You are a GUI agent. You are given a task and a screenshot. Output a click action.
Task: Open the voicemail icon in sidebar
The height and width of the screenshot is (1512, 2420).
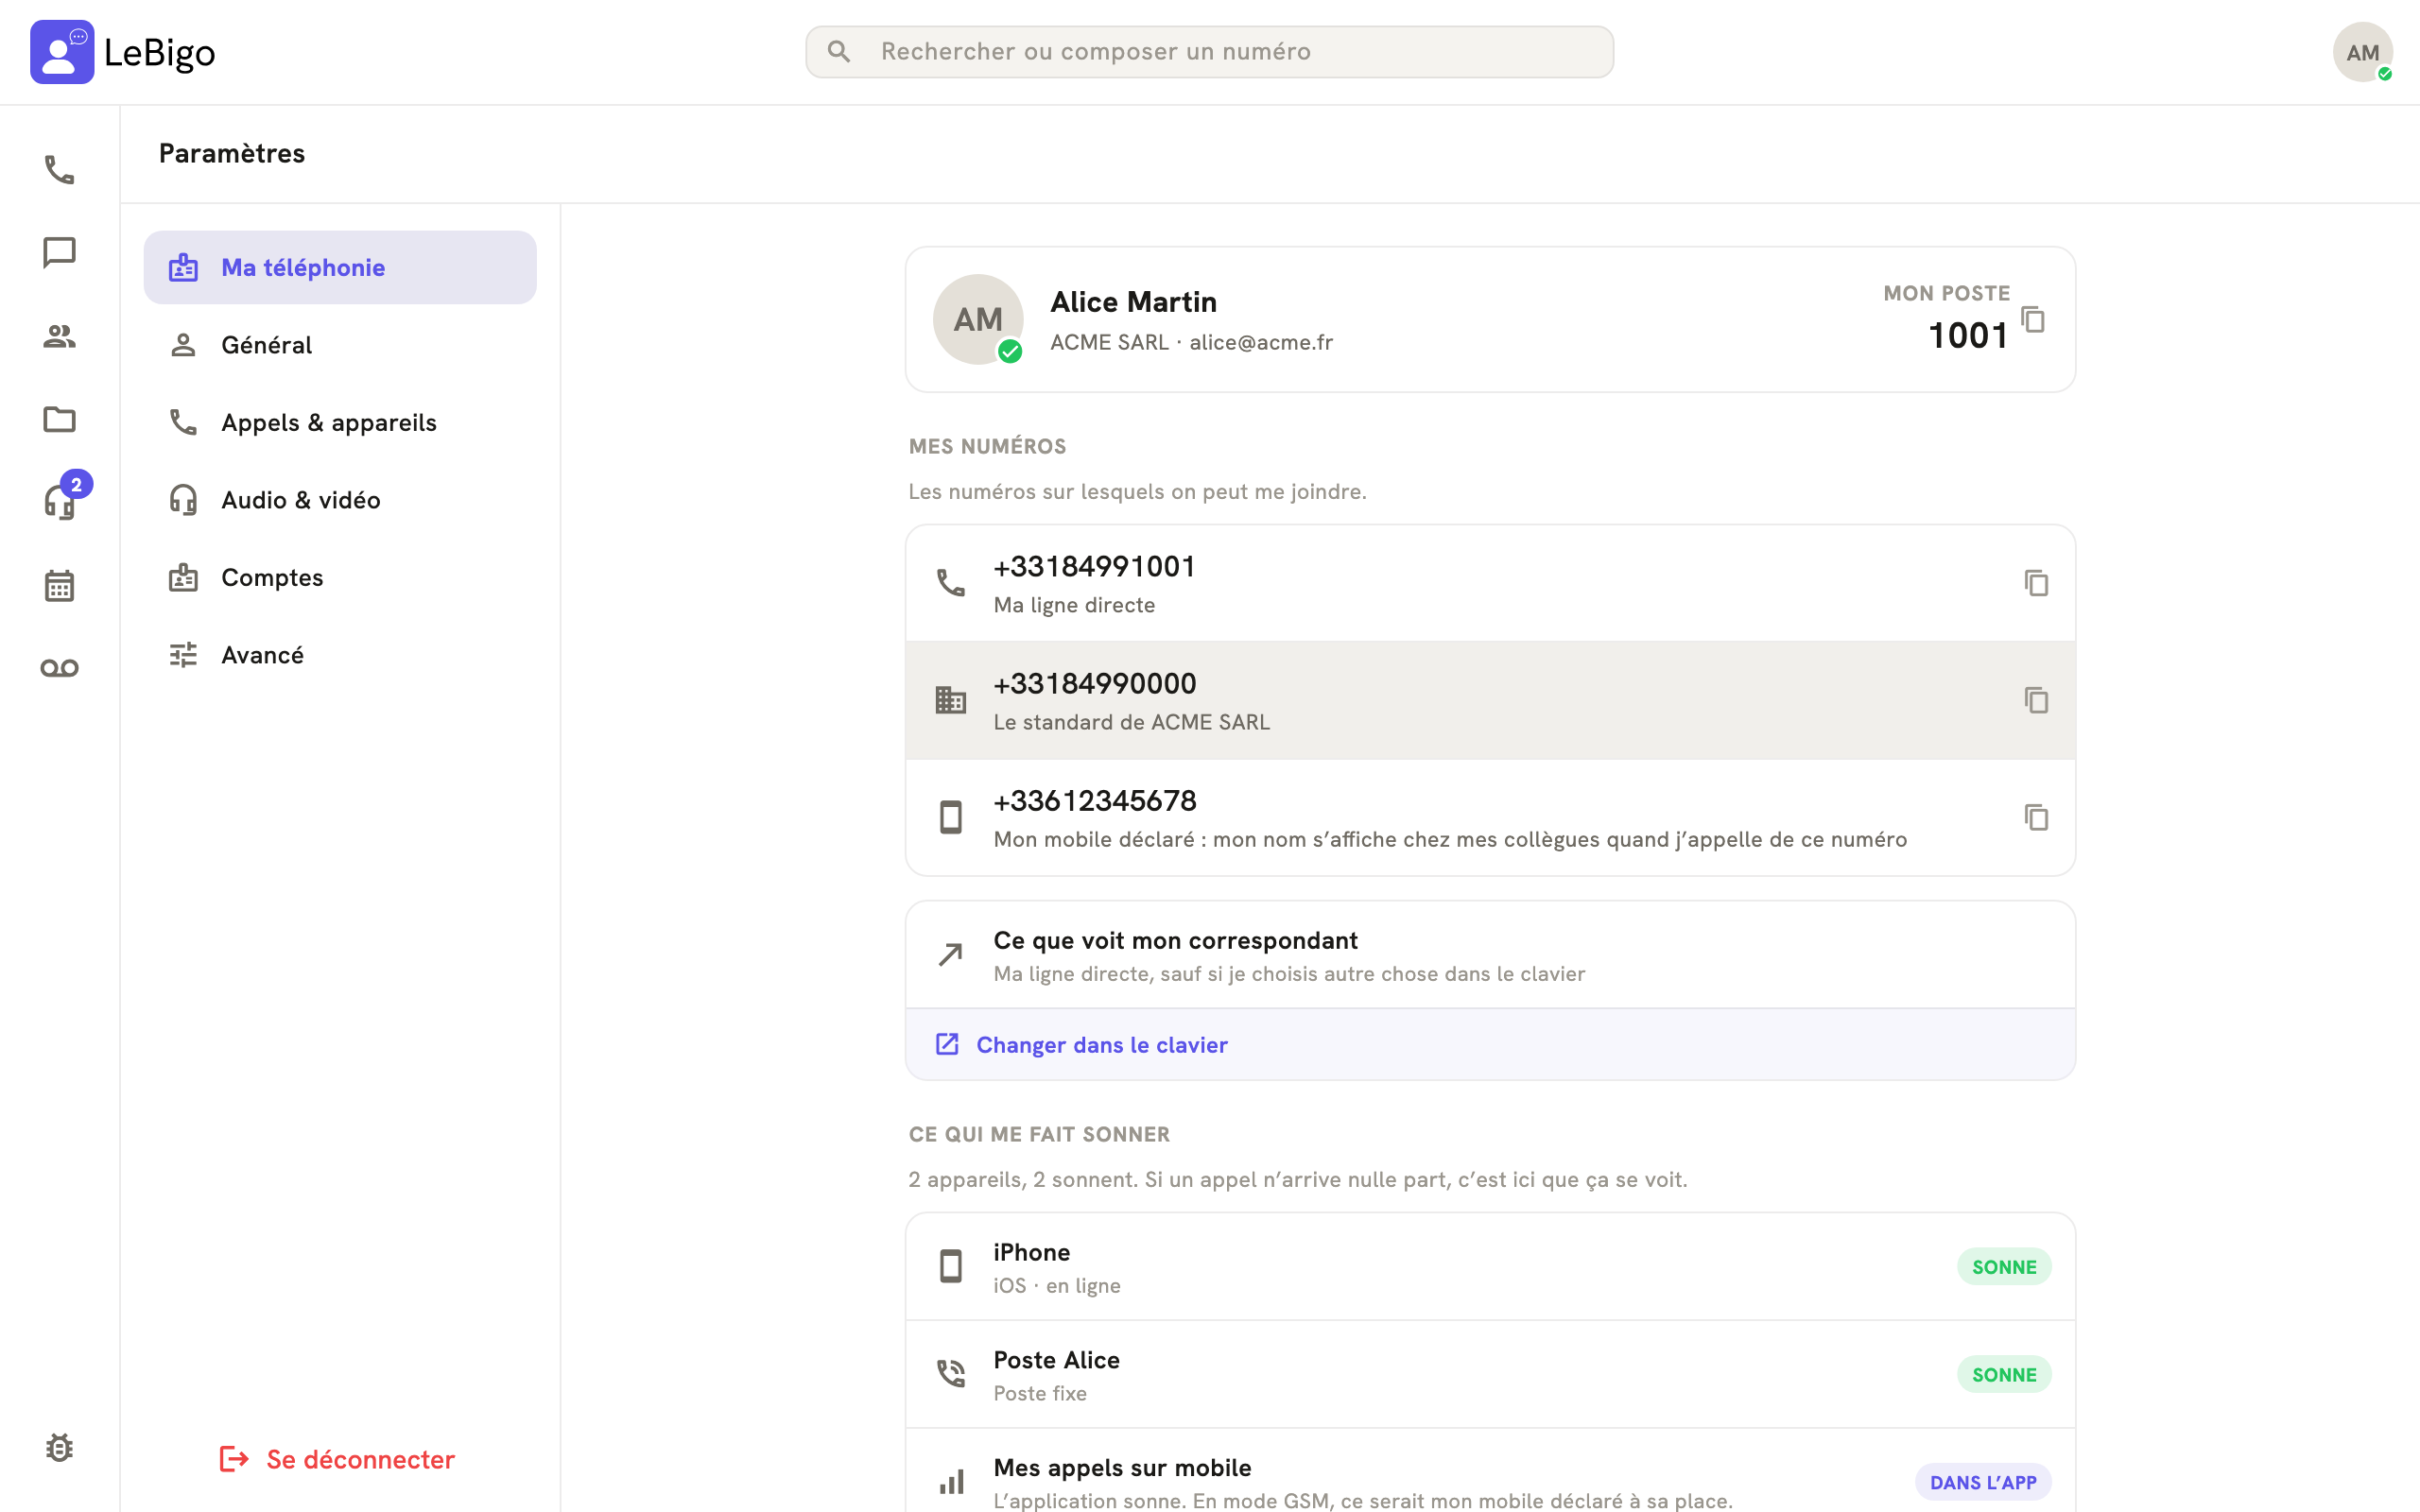[59, 668]
